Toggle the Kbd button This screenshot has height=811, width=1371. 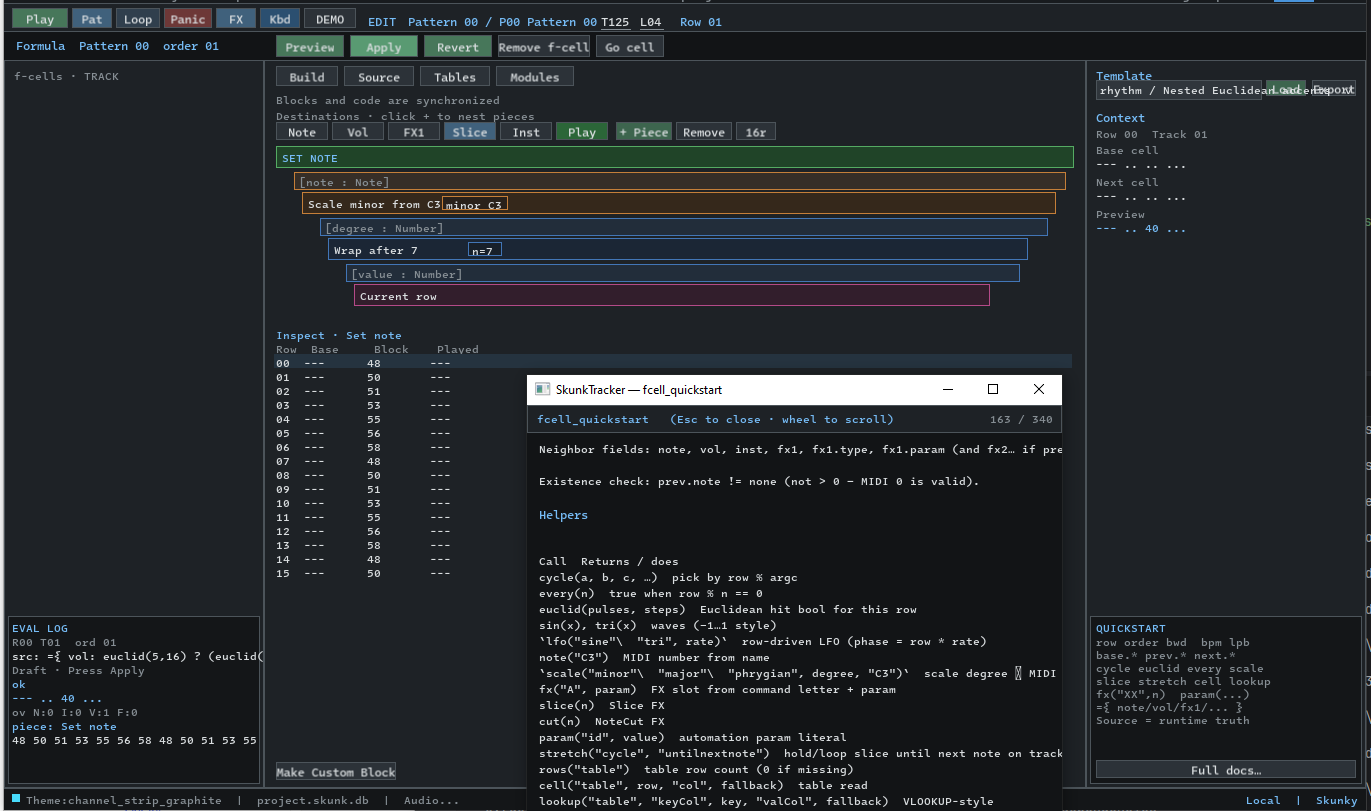278,19
